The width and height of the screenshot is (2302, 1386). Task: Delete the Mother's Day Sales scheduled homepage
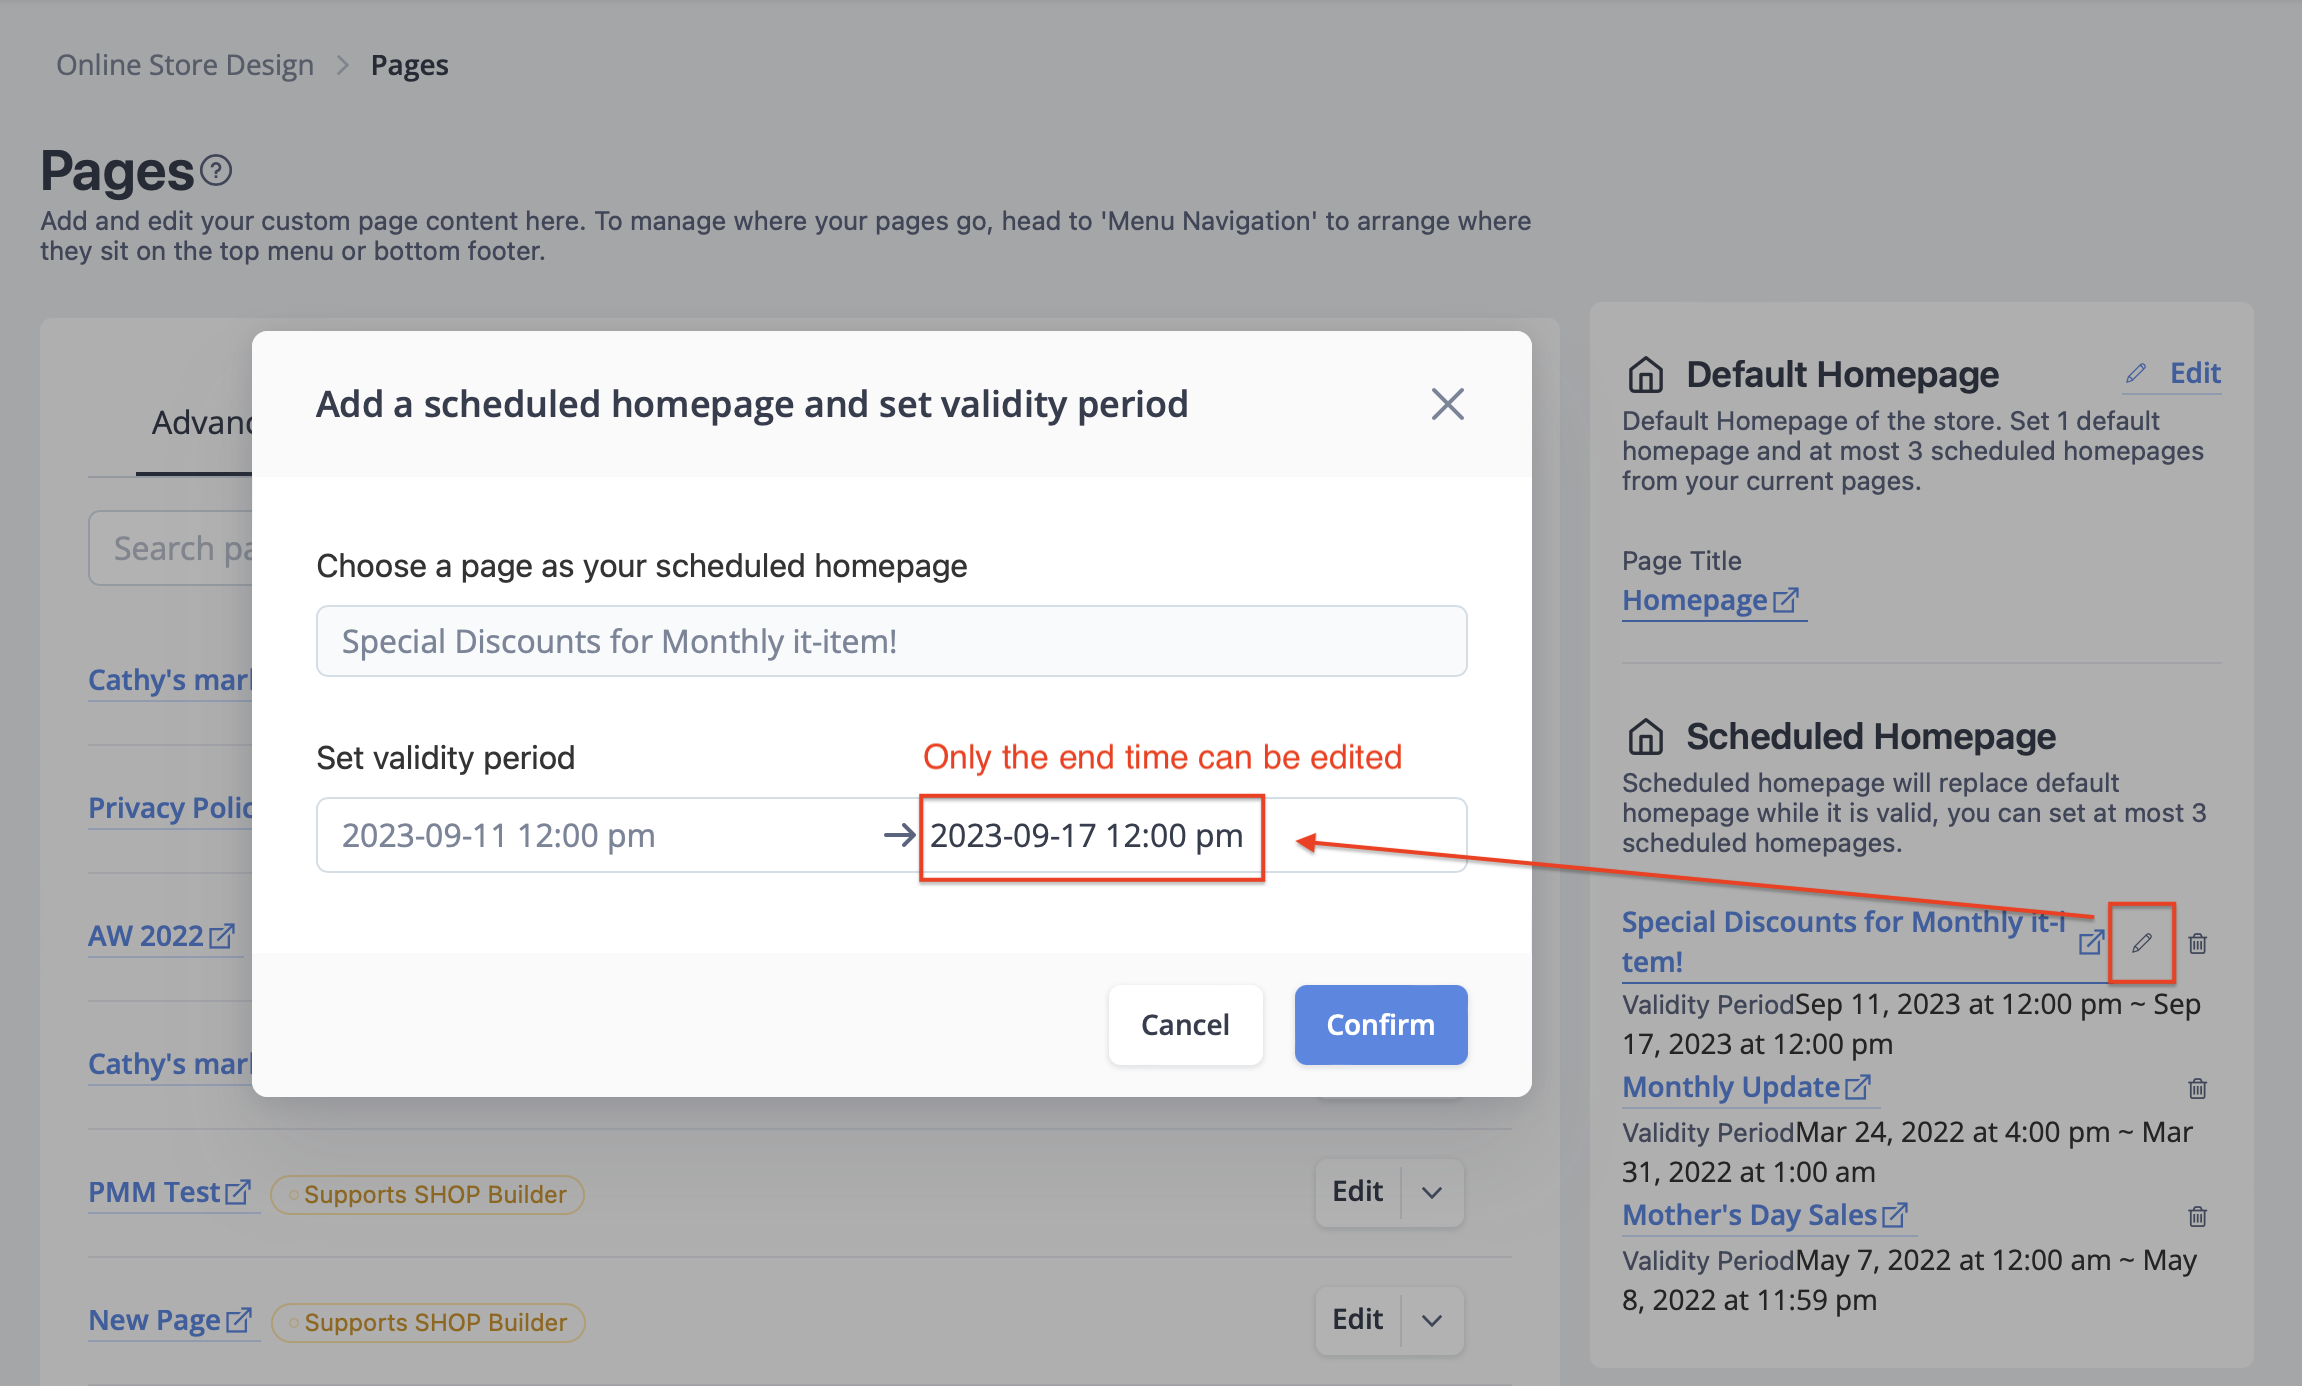pyautogui.click(x=2197, y=1216)
